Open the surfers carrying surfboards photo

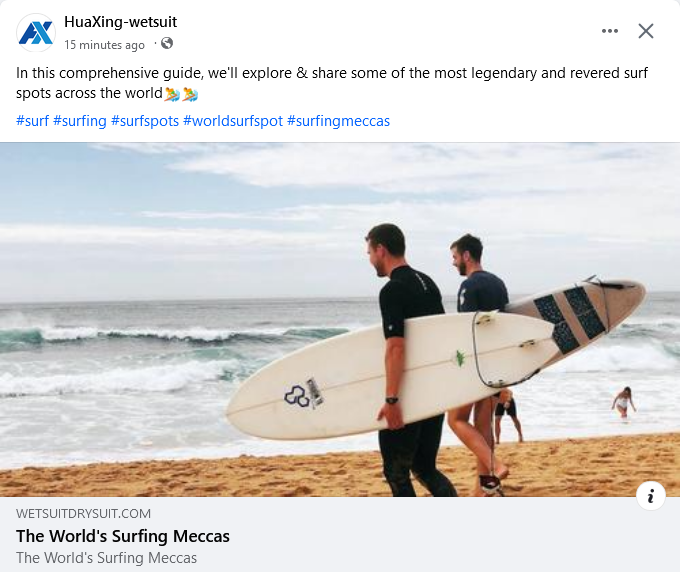[340, 320]
